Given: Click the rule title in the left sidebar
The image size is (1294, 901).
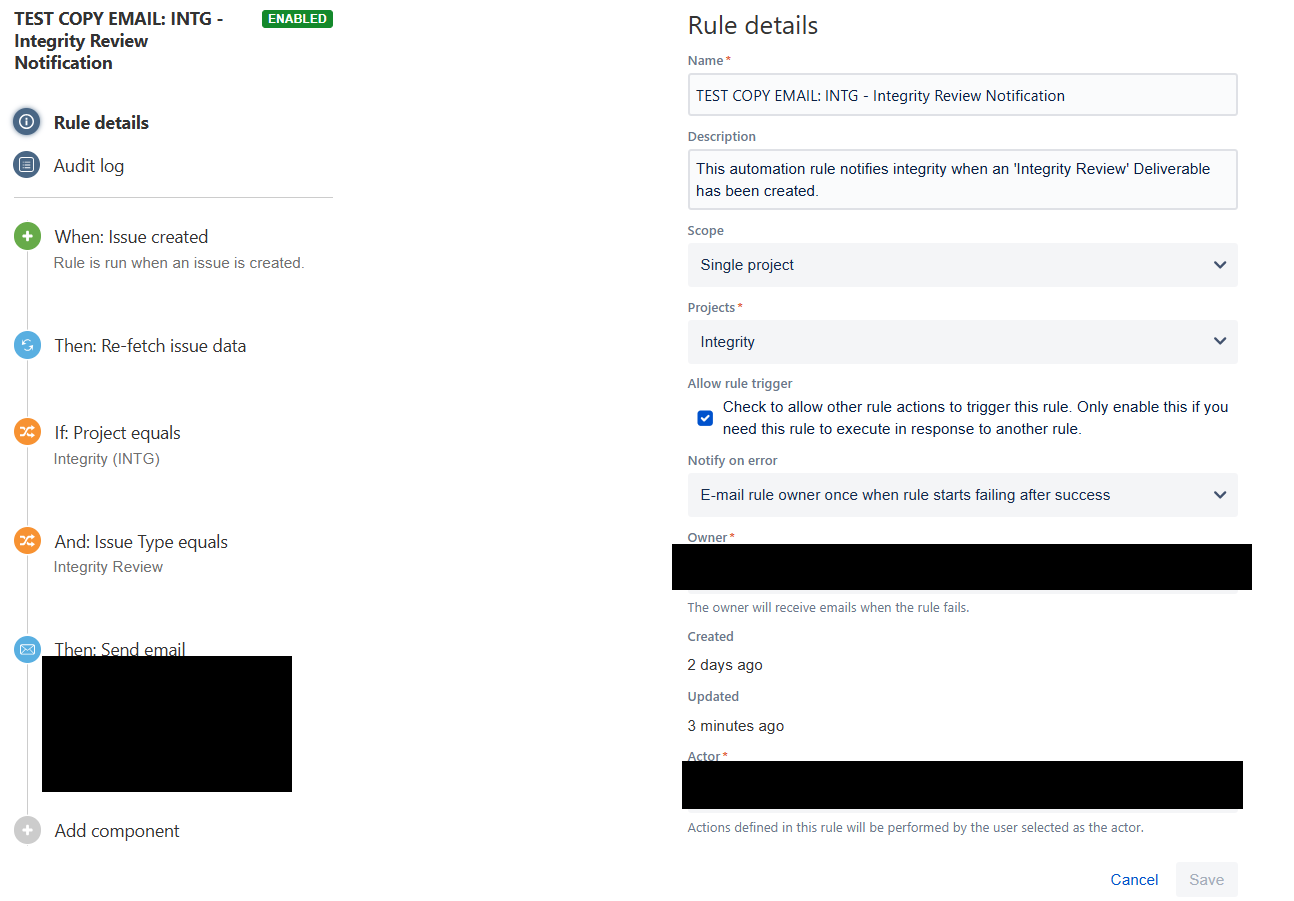Looking at the screenshot, I should coord(118,41).
